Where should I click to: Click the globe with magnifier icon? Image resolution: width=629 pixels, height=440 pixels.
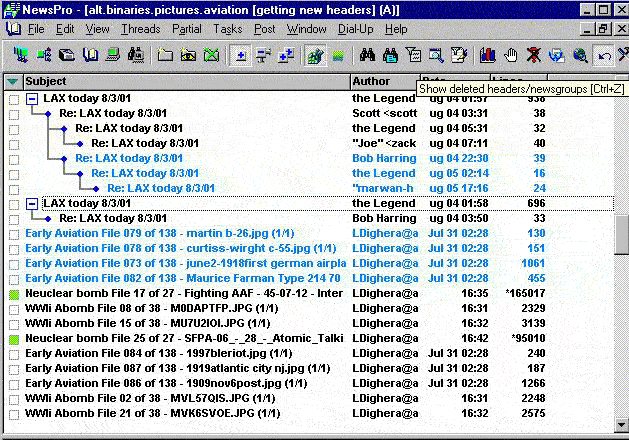coord(580,55)
